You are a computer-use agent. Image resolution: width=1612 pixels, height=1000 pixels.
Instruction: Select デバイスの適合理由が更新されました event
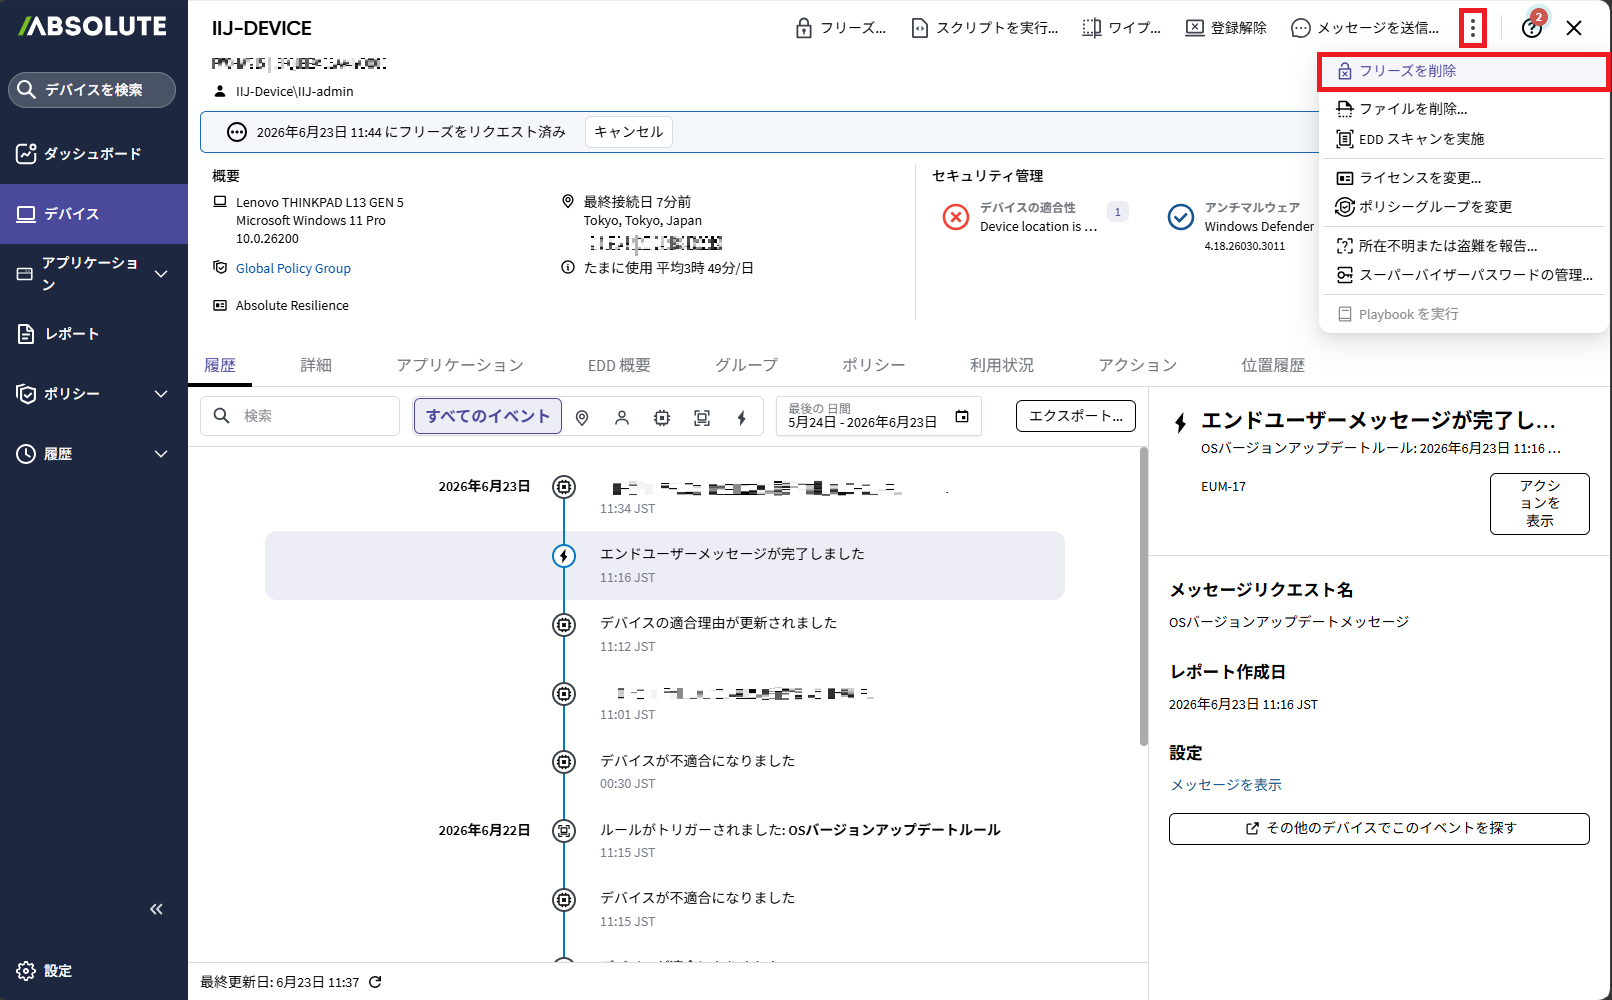pyautogui.click(x=665, y=634)
